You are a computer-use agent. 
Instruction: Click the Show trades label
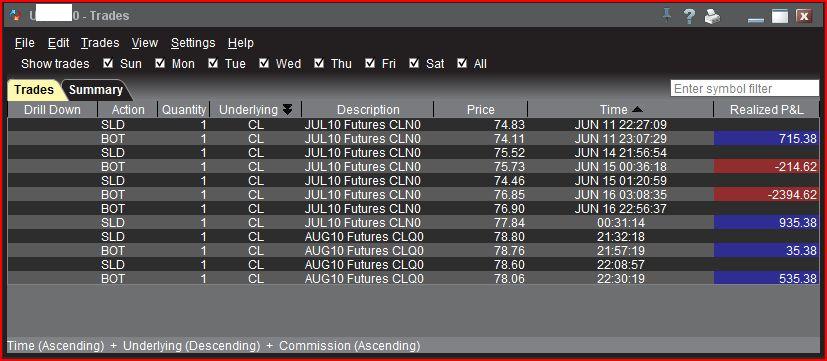coord(55,64)
